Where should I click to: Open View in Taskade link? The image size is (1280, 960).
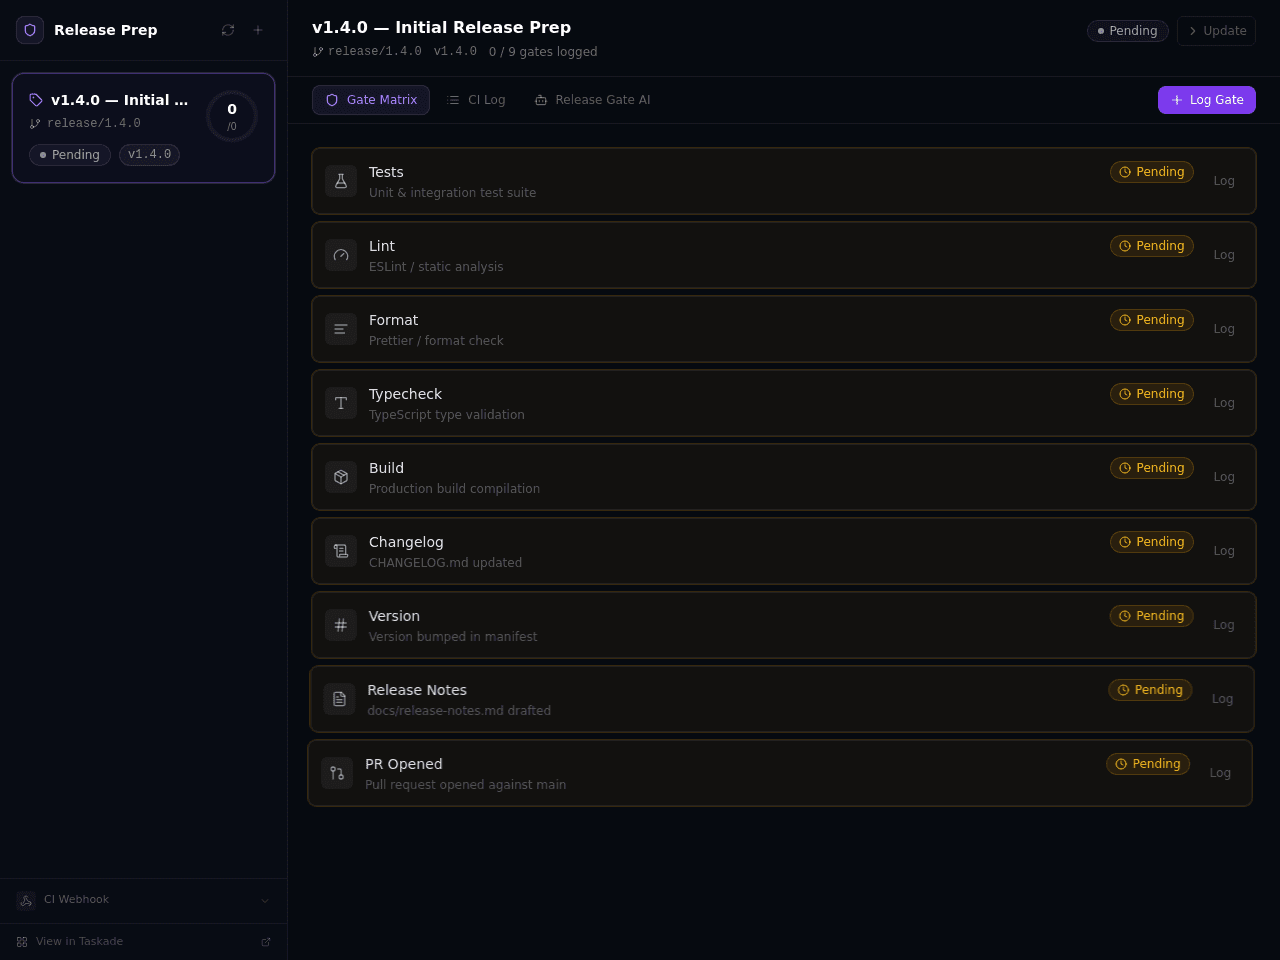click(79, 942)
